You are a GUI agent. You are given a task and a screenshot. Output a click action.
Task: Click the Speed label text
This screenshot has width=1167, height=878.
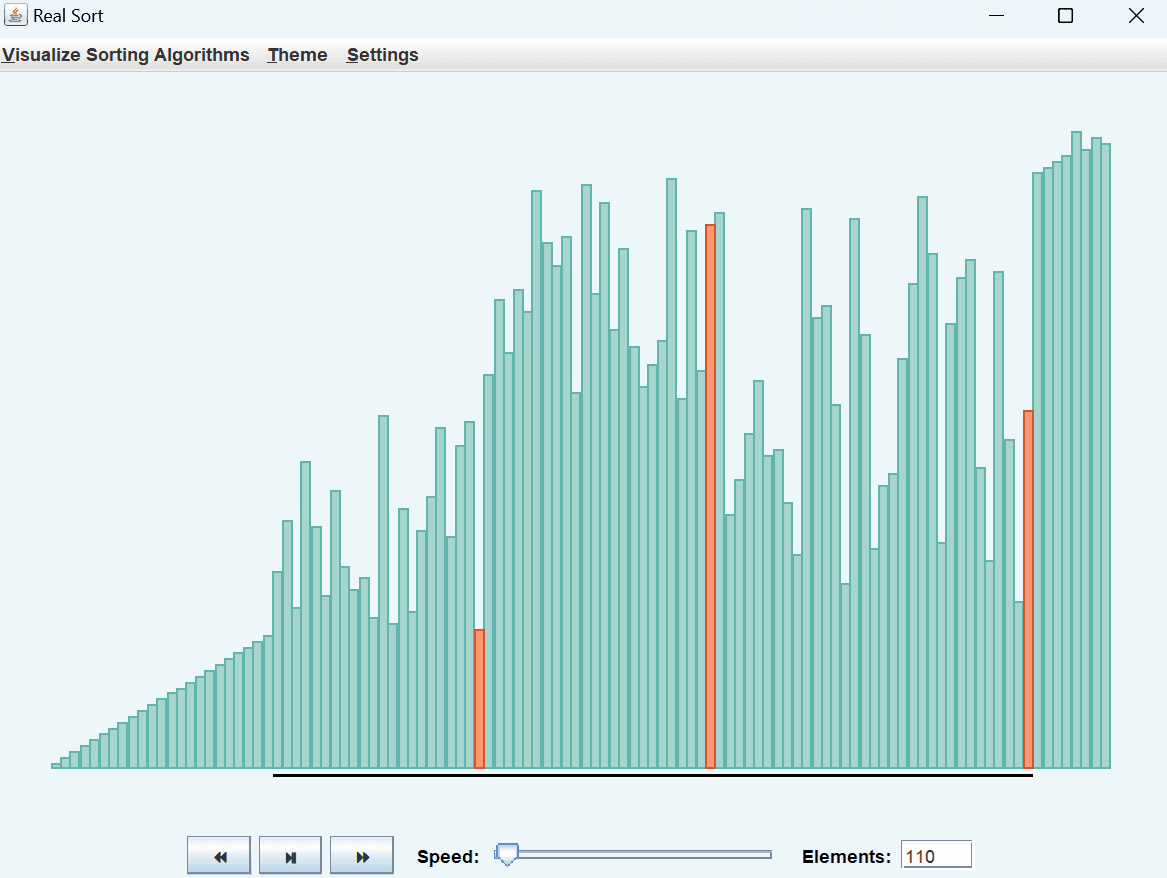(x=448, y=855)
